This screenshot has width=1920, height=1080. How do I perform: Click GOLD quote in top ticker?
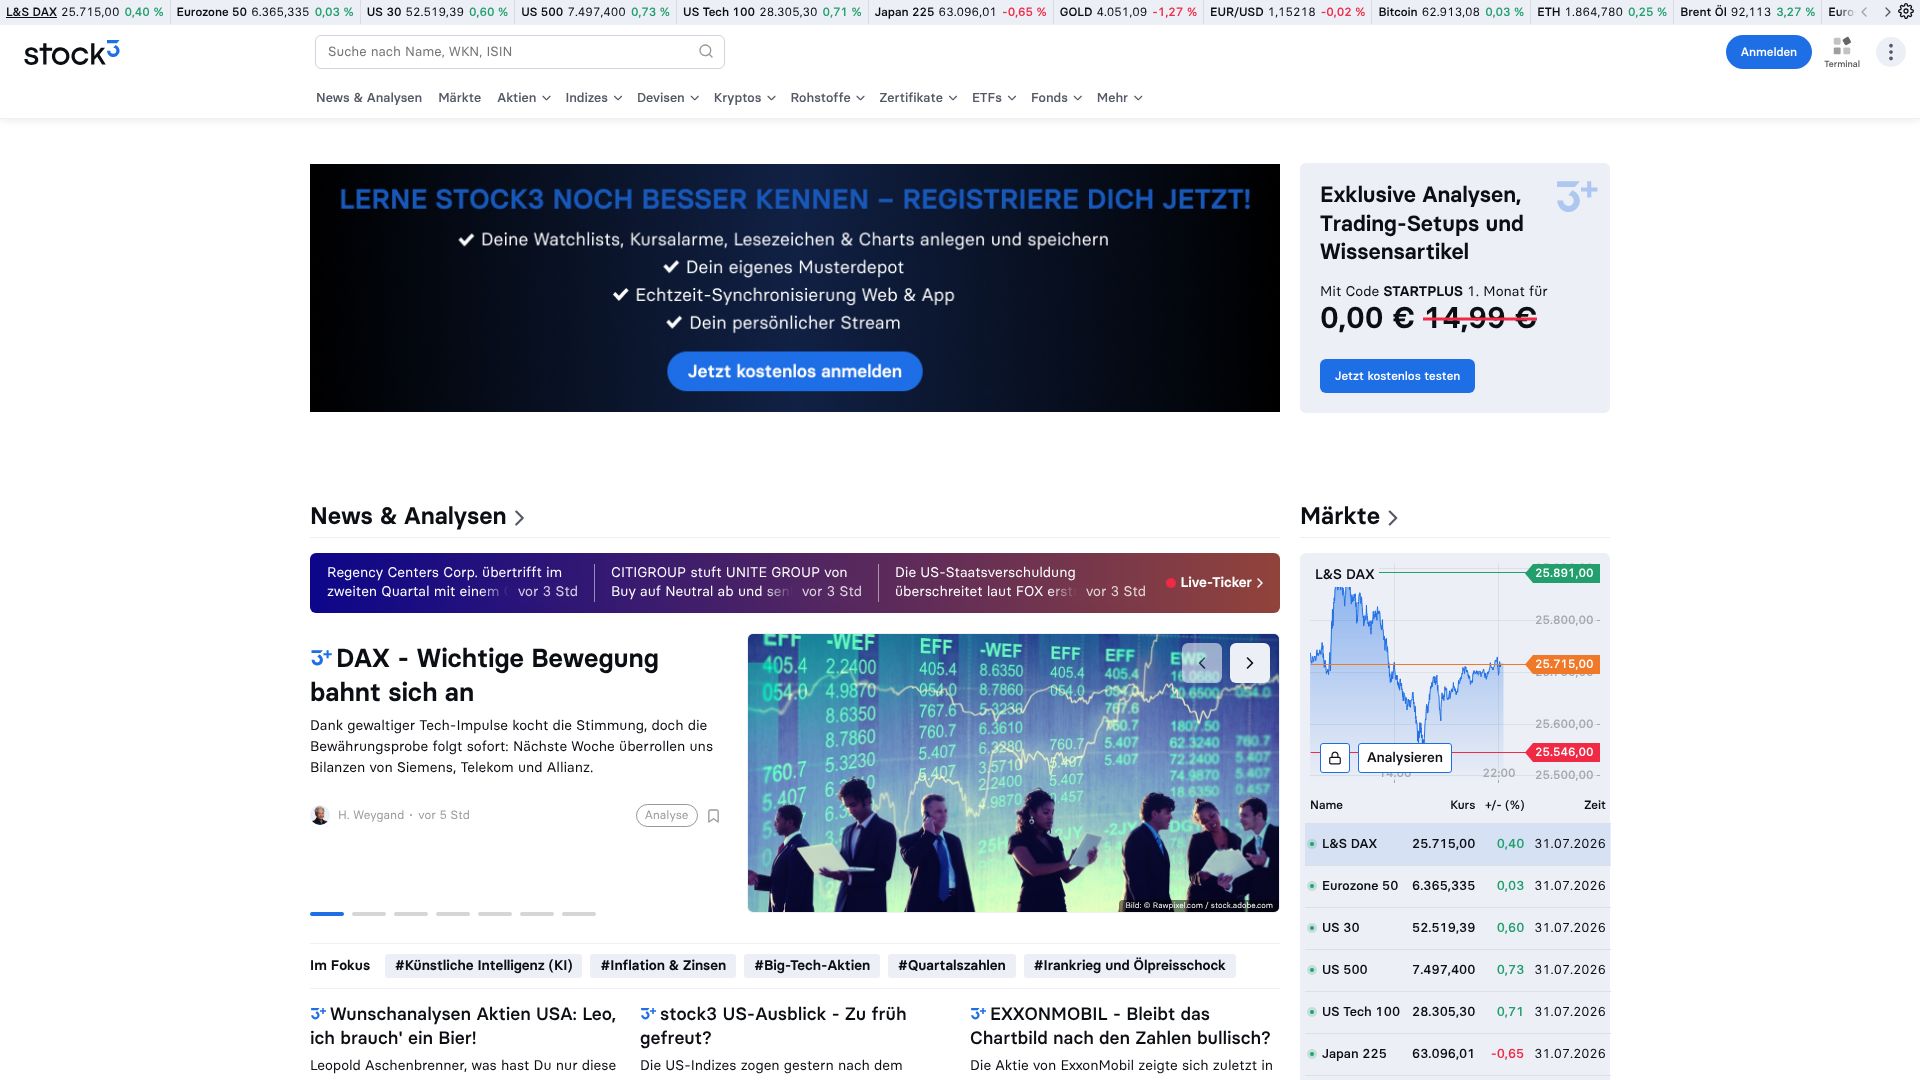pyautogui.click(x=1128, y=12)
